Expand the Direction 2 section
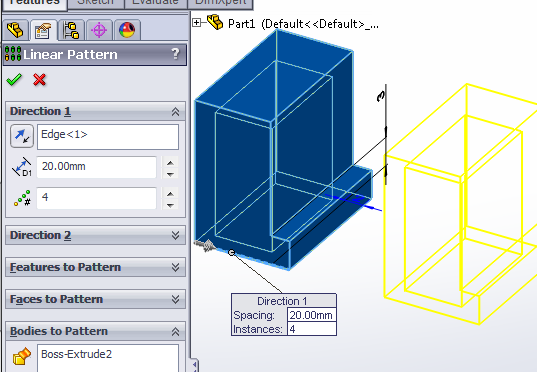Viewport: 537px width, 372px height. point(175,235)
